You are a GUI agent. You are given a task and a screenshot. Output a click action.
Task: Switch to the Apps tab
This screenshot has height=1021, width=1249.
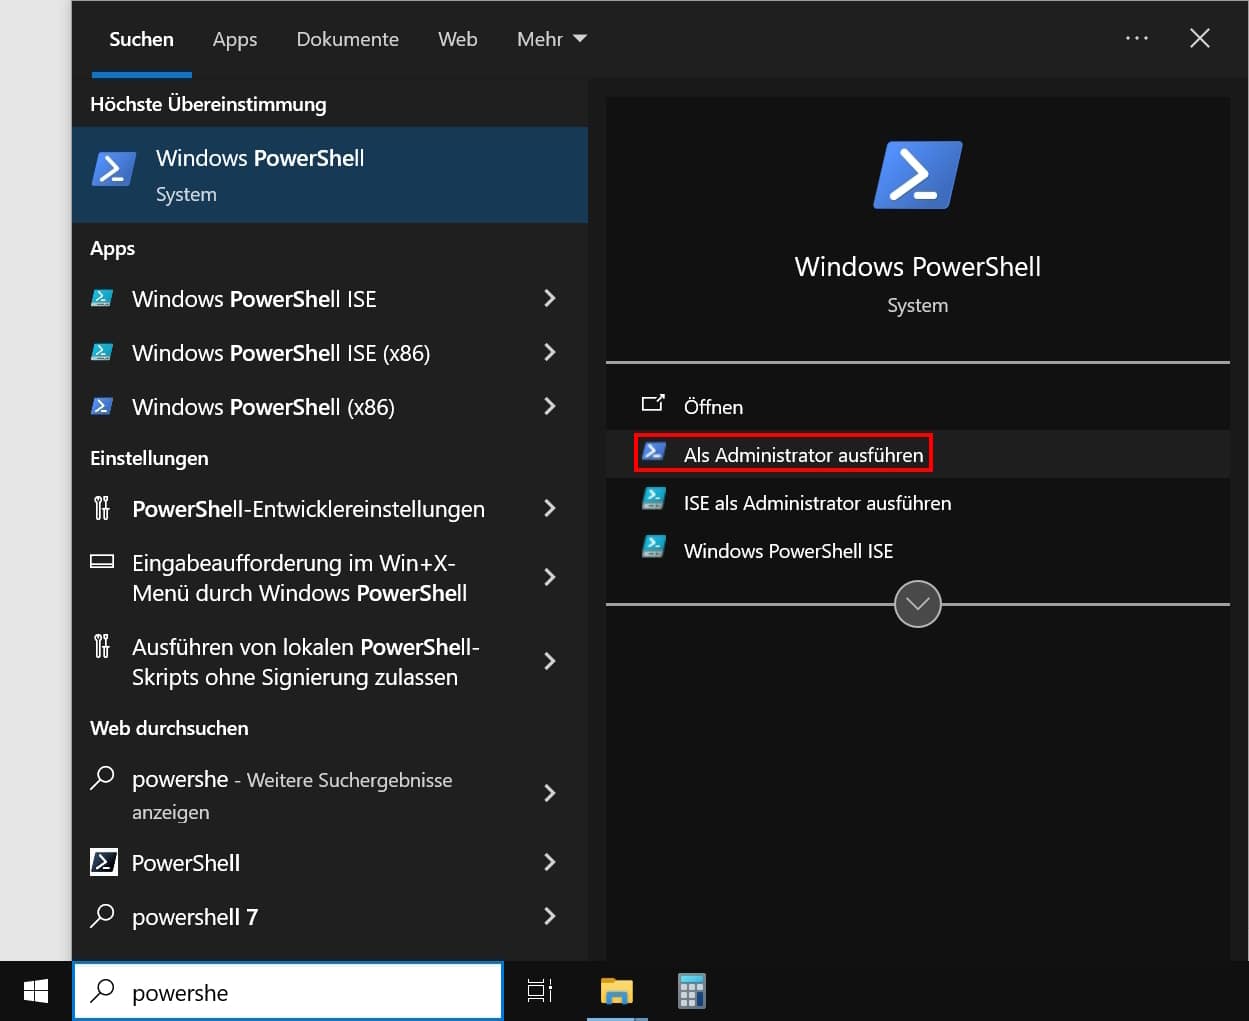coord(235,39)
